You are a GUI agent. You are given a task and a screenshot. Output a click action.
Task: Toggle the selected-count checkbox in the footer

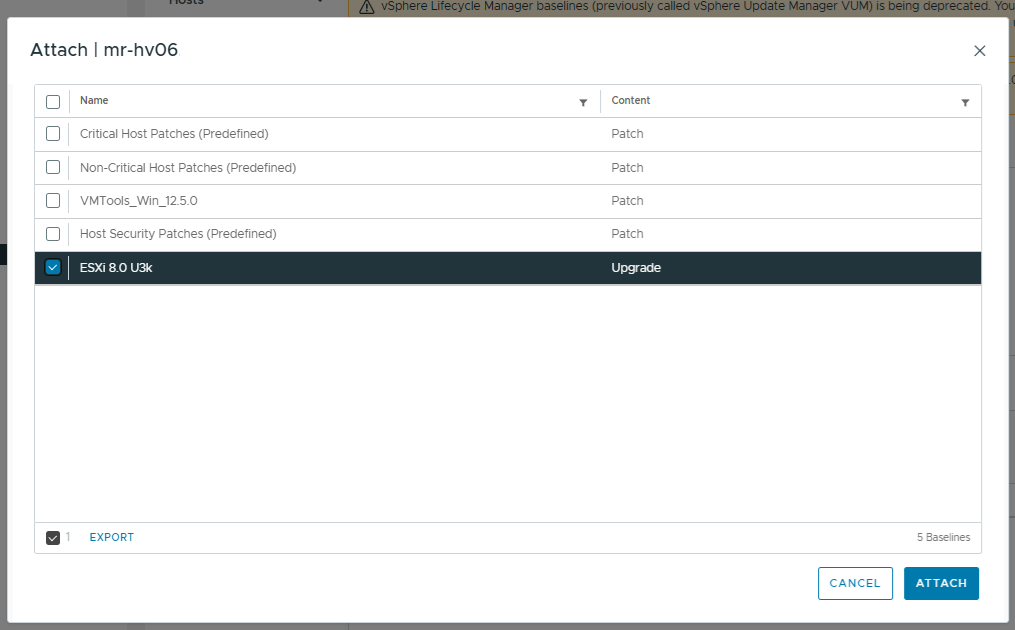[x=53, y=537]
